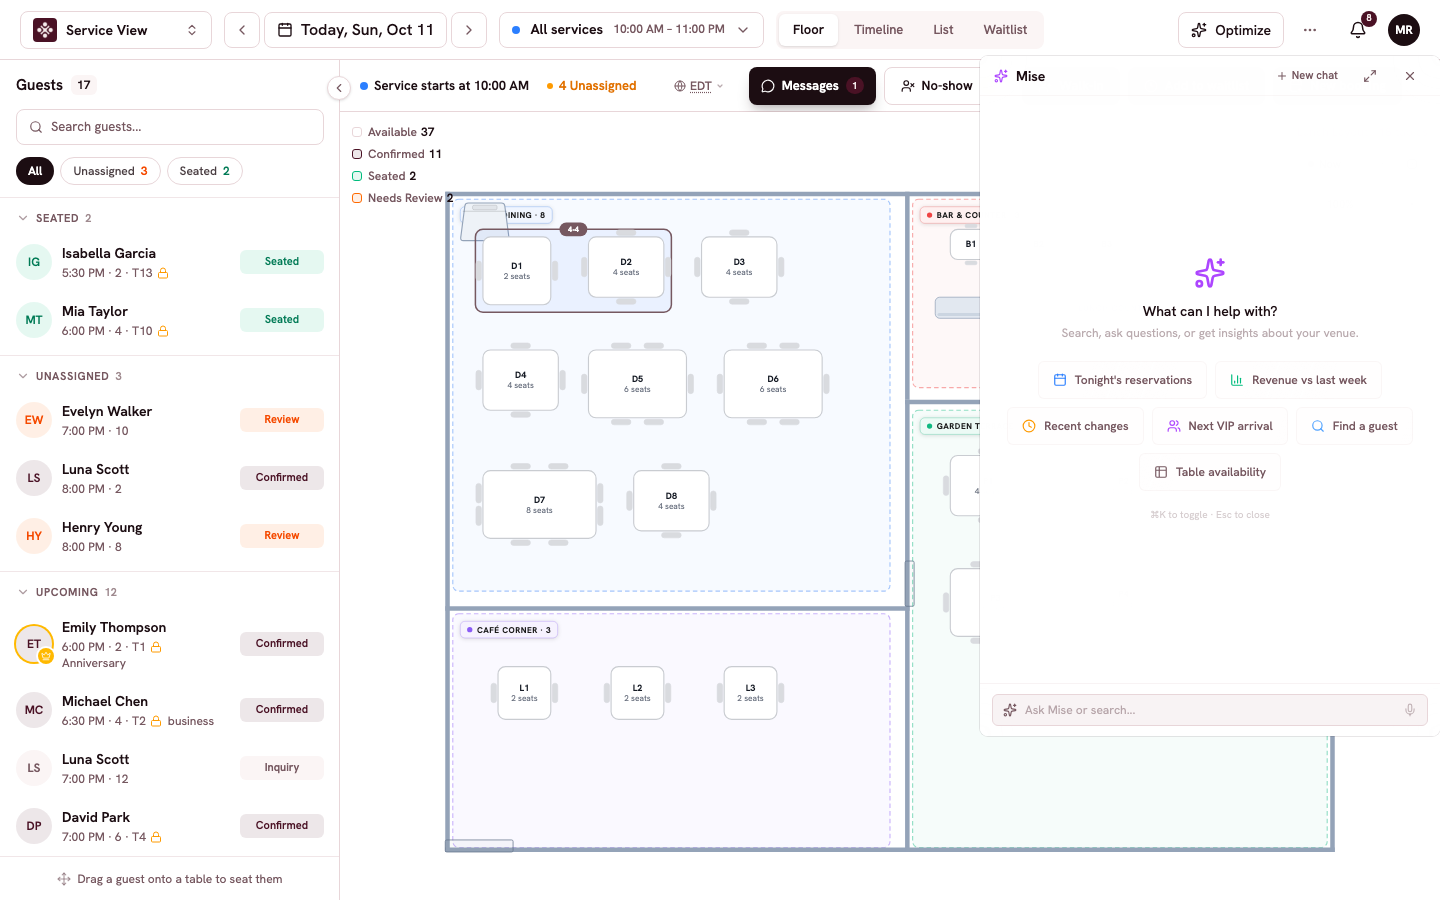Image resolution: width=1440 pixels, height=900 pixels.
Task: Open the Messages button
Action: pyautogui.click(x=812, y=86)
